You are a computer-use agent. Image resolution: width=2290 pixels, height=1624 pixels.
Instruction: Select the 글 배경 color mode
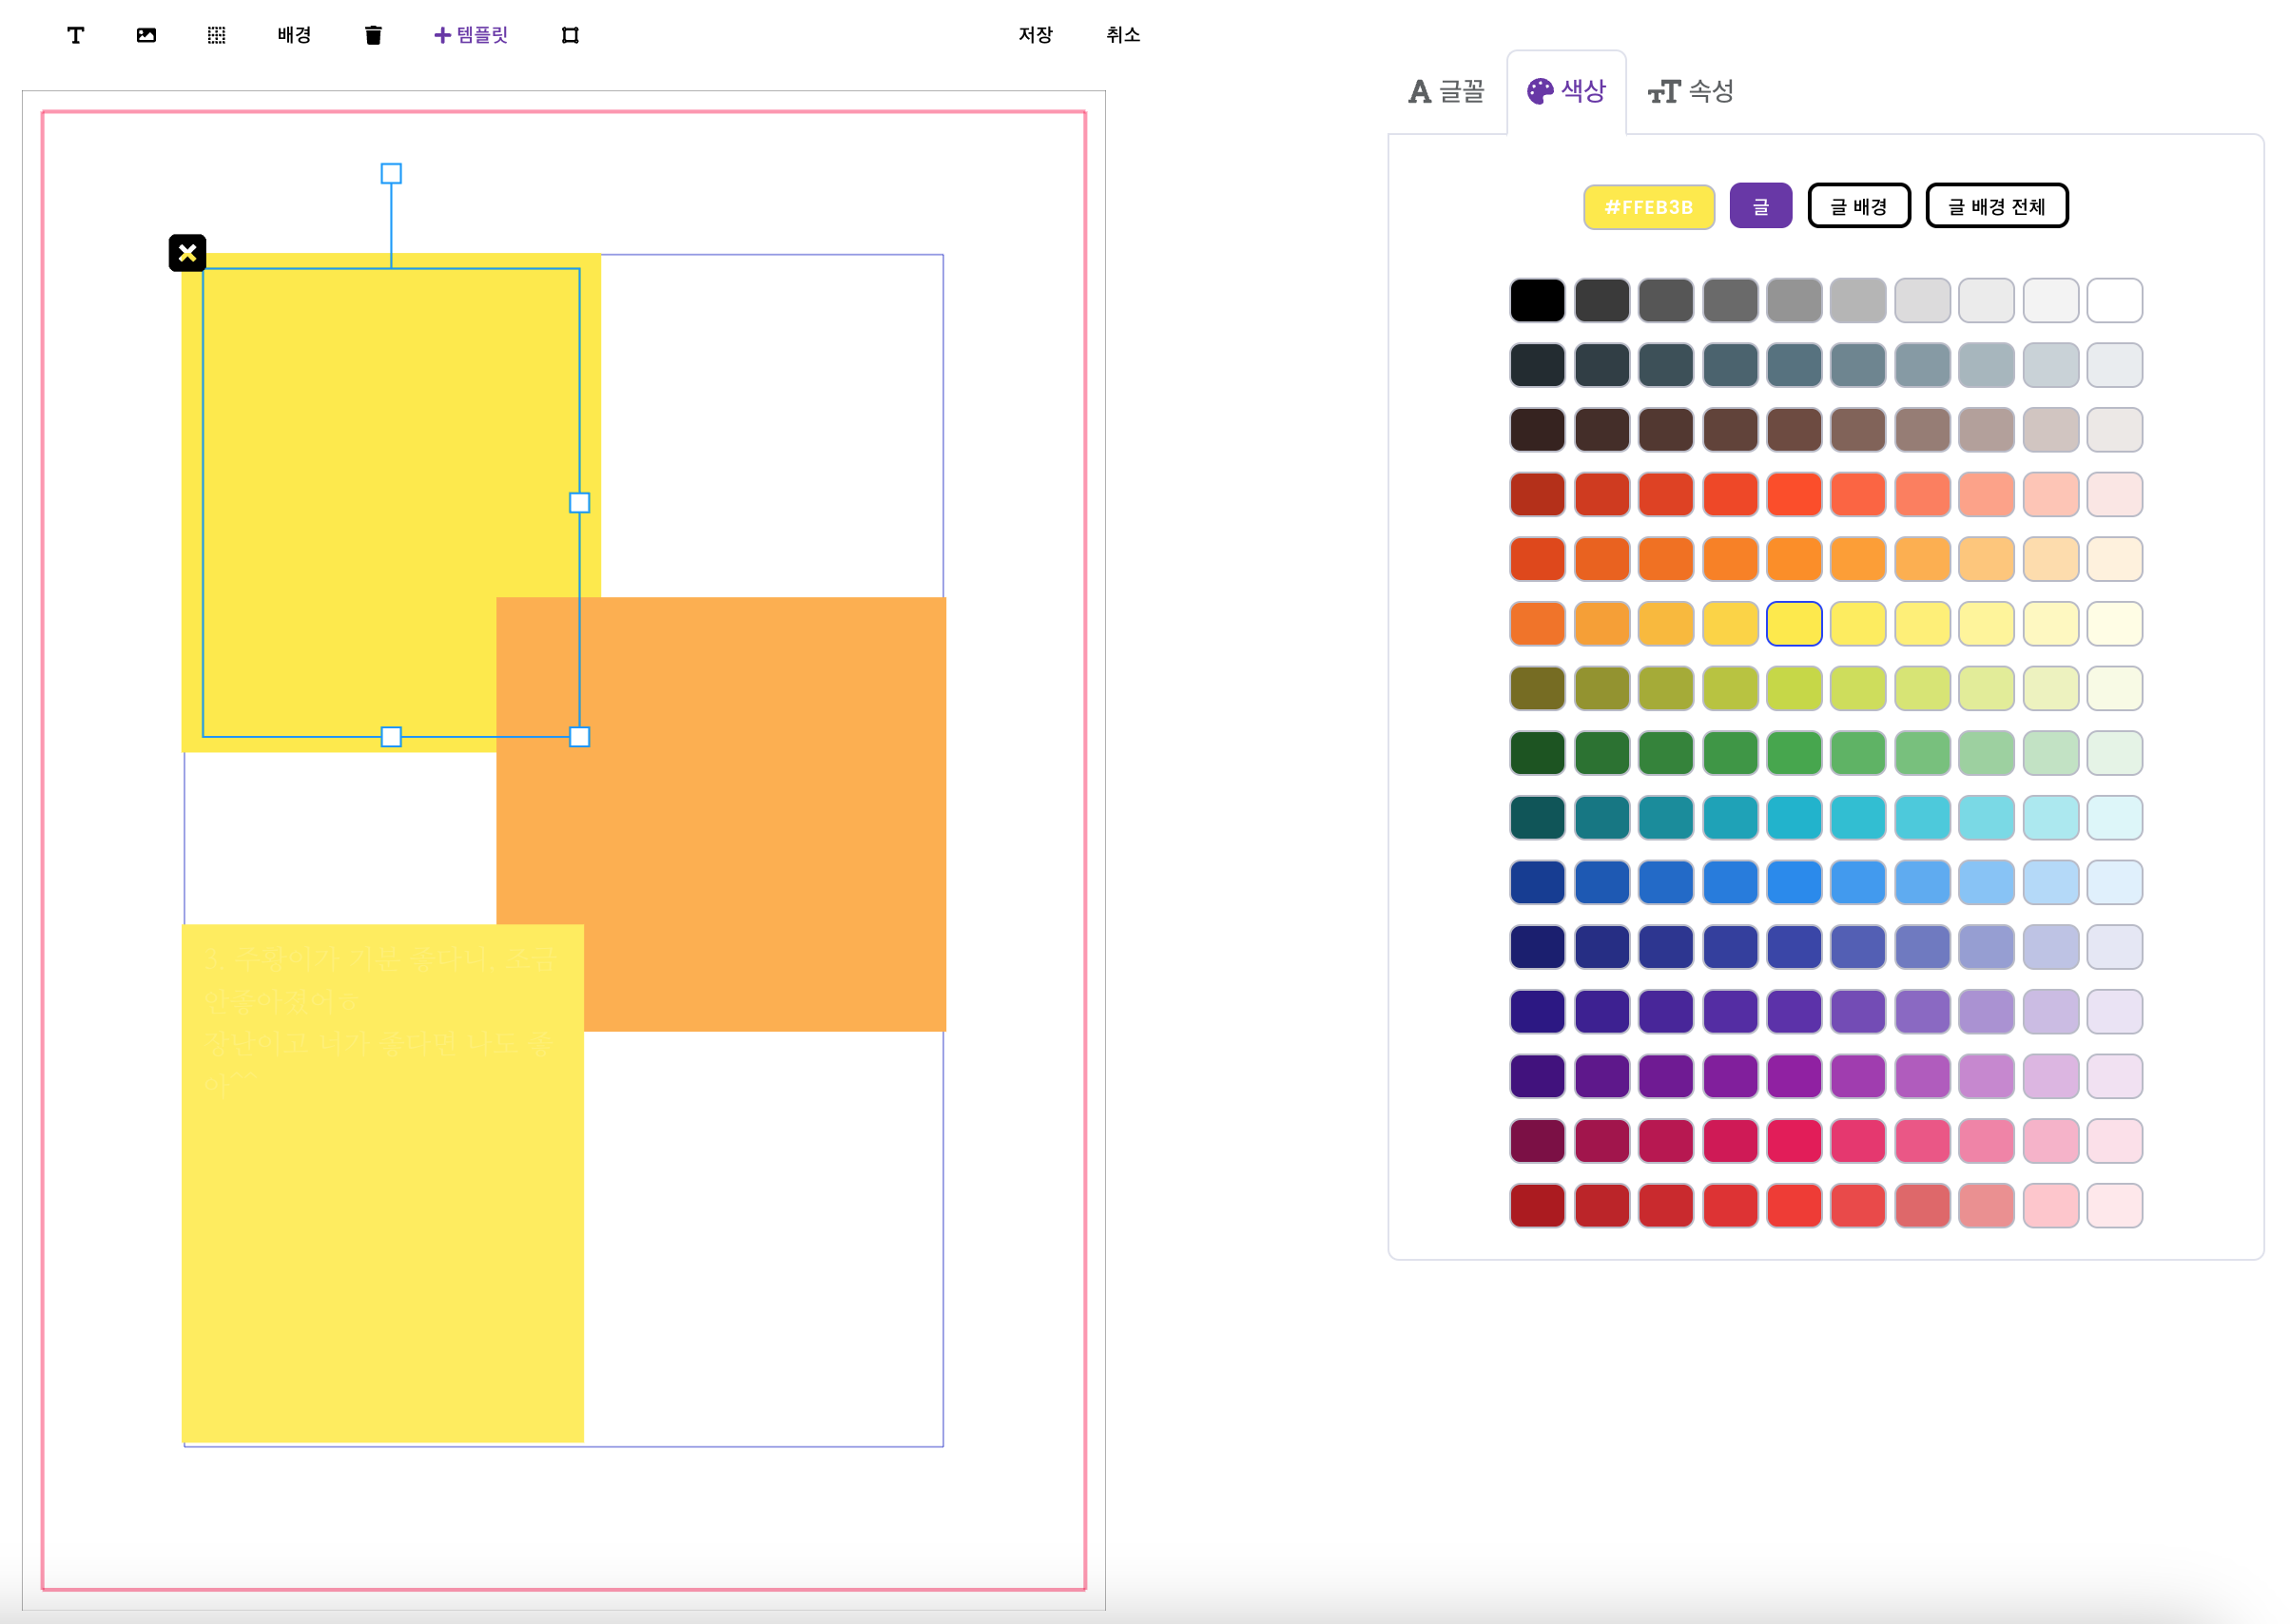pyautogui.click(x=1858, y=206)
